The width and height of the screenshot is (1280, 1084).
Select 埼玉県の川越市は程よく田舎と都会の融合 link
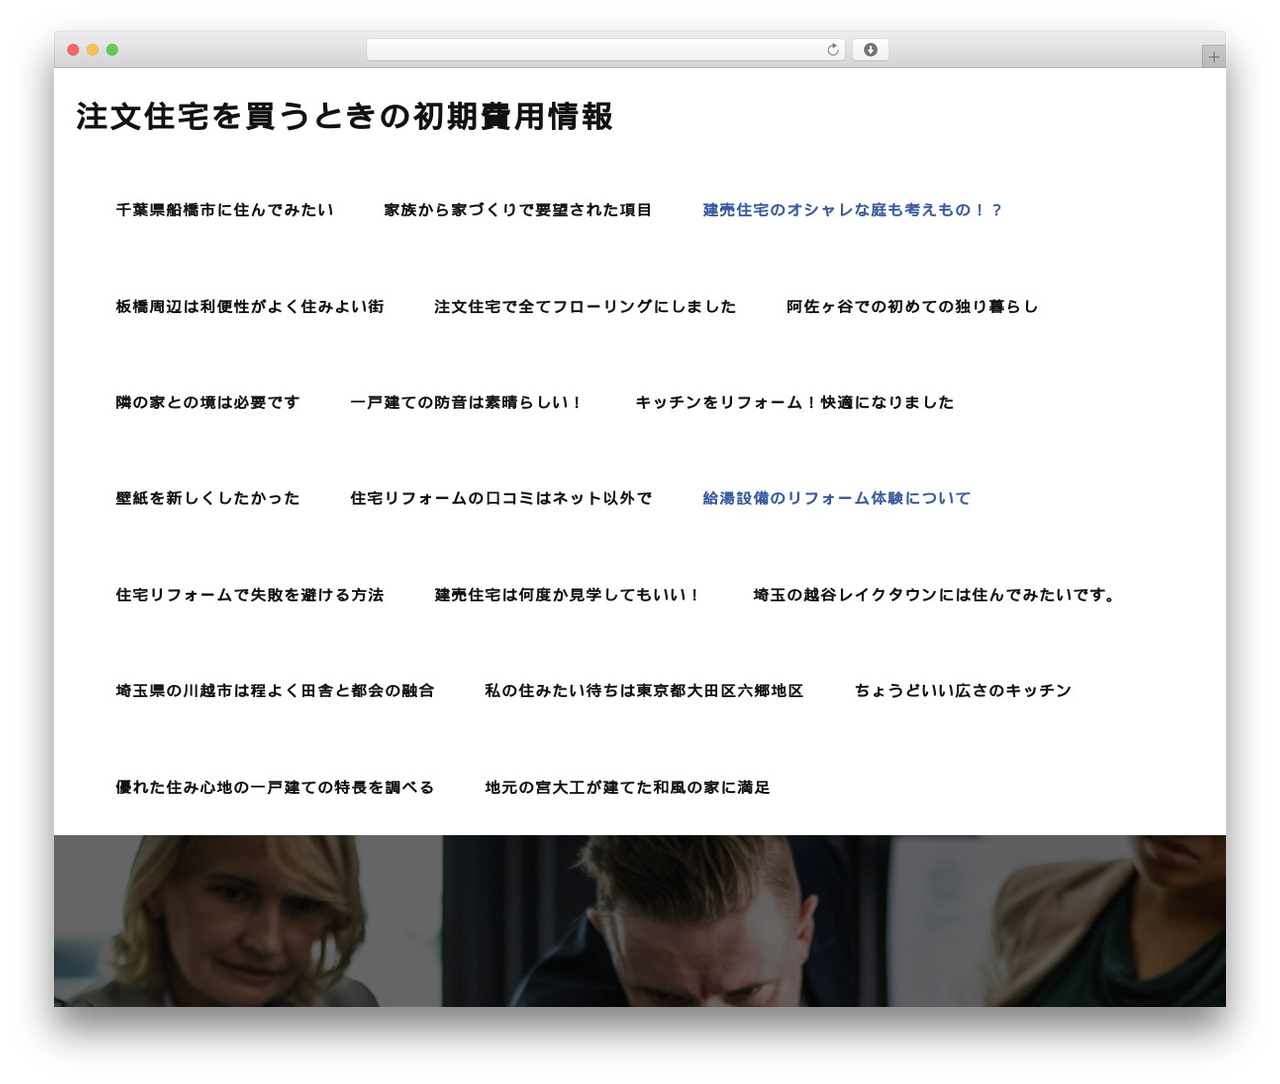point(275,691)
